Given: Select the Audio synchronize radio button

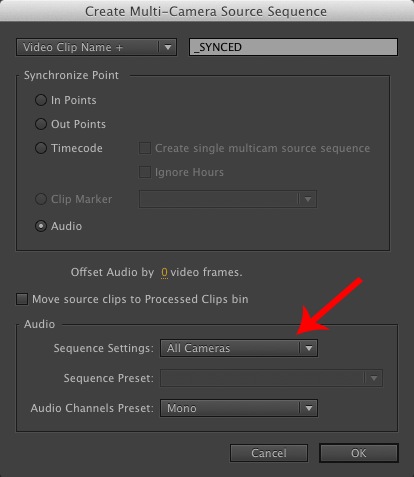Looking at the screenshot, I should point(41,226).
